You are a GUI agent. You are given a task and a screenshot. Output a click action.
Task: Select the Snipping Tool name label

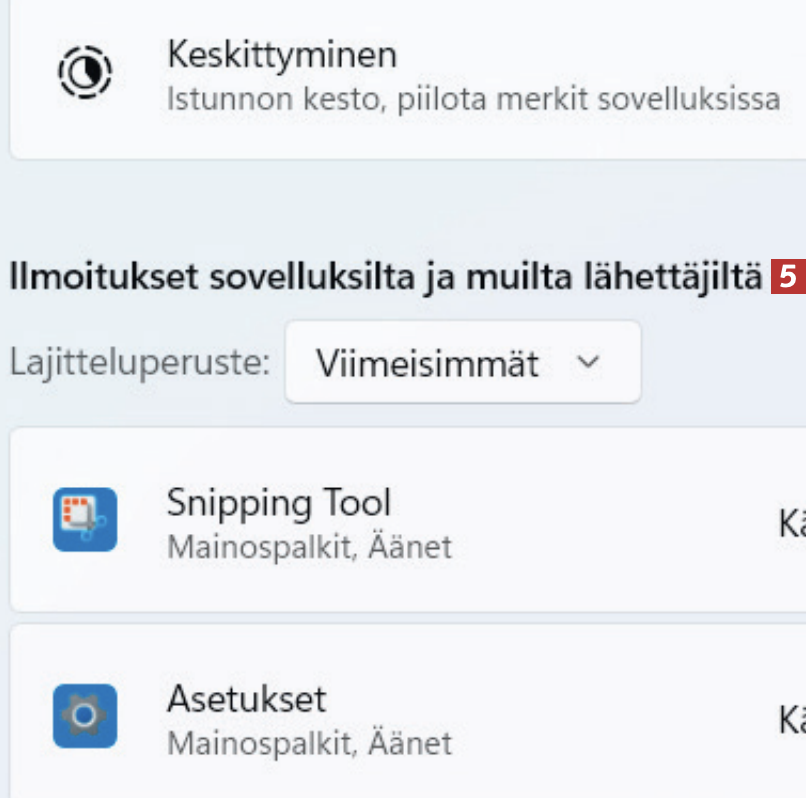279,501
